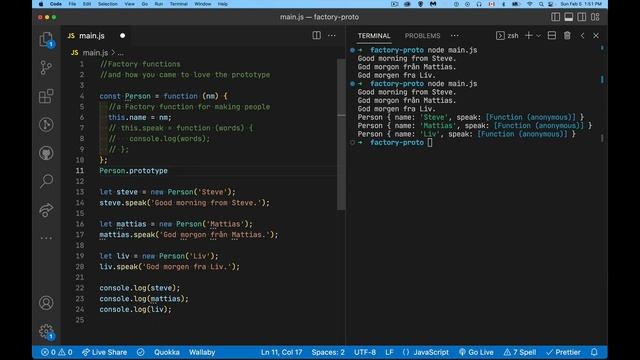The width and height of the screenshot is (640, 360).
Task: Click the Prettier status item
Action: click(x=563, y=352)
